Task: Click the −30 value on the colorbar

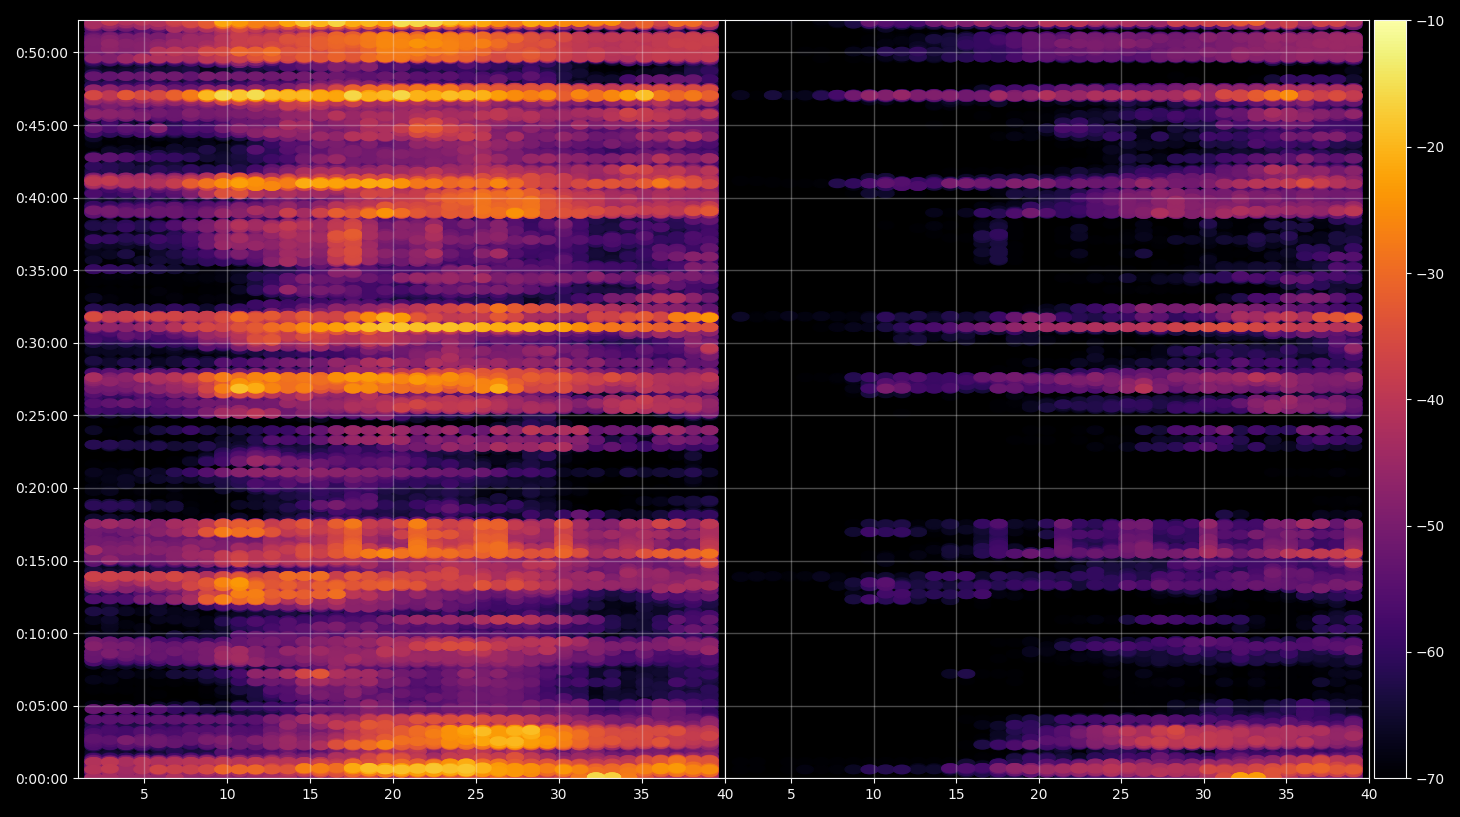Action: (1430, 274)
